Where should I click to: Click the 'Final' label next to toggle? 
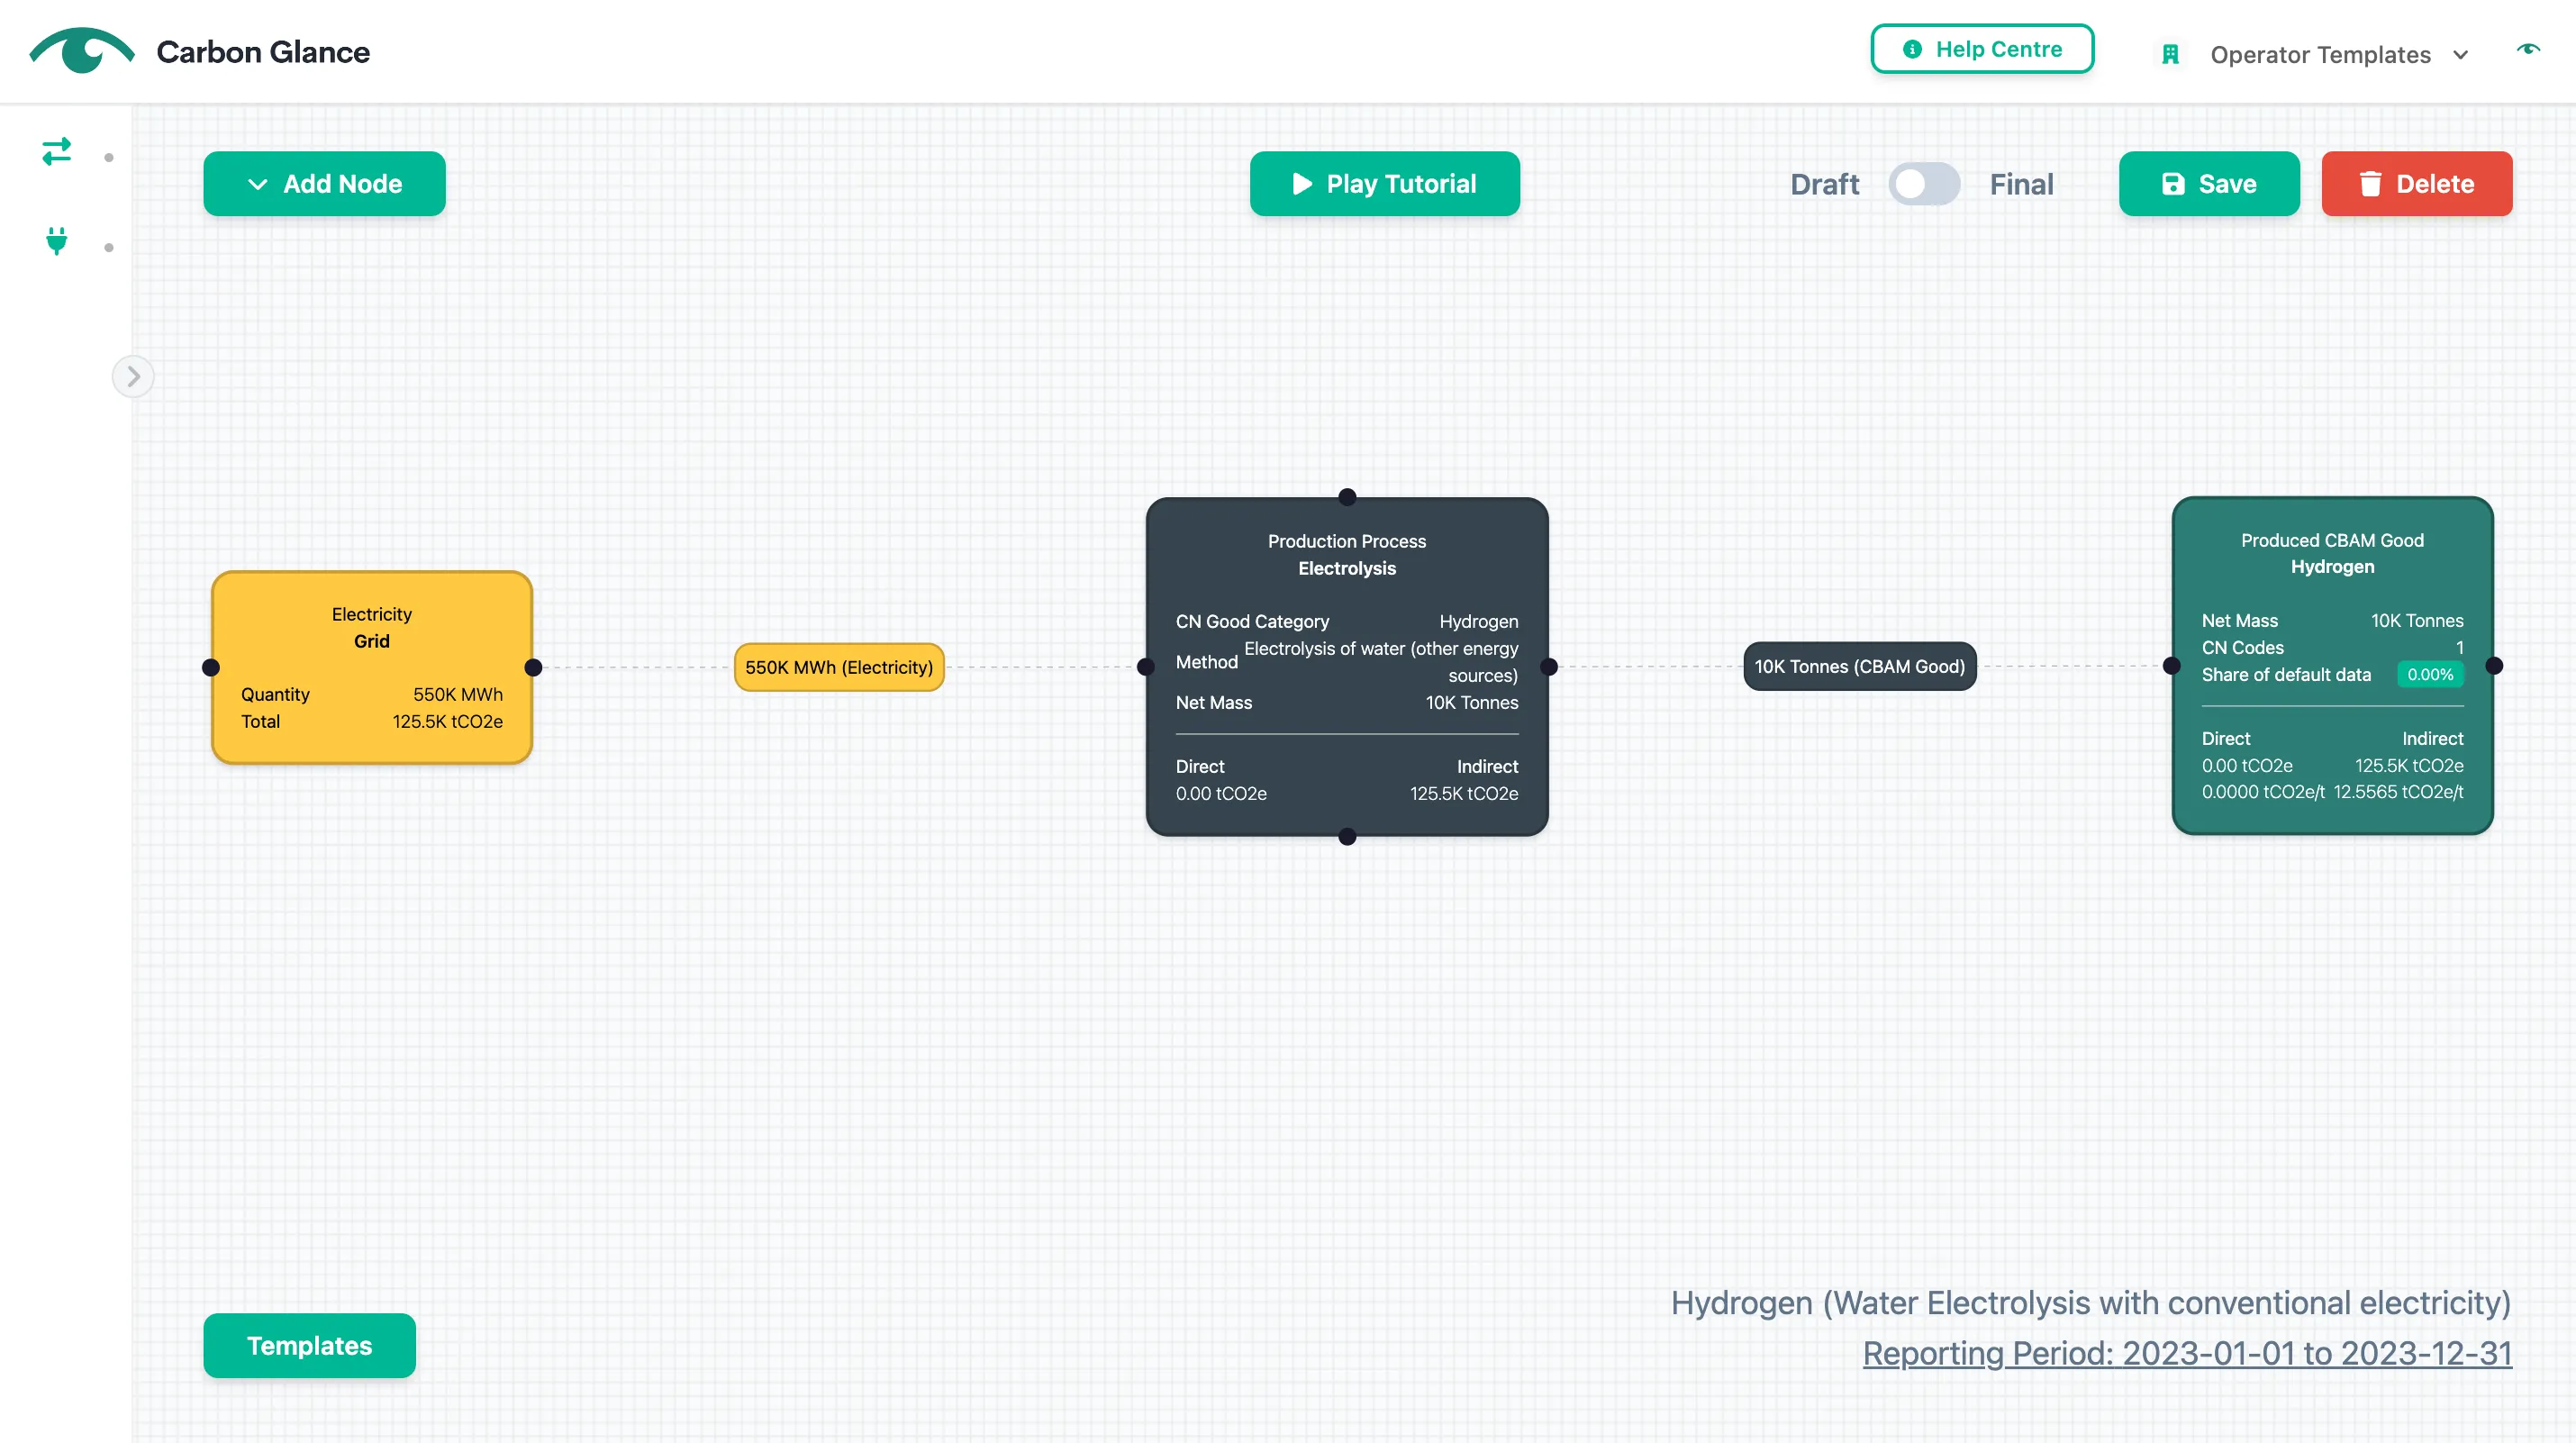point(2021,184)
